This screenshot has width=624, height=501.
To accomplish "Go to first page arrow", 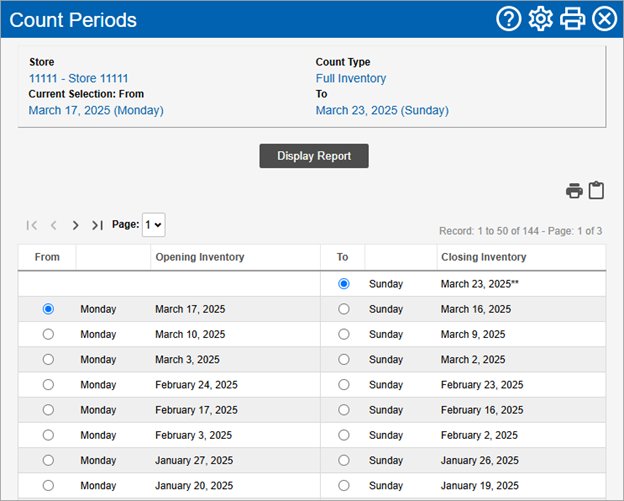I will point(31,225).
